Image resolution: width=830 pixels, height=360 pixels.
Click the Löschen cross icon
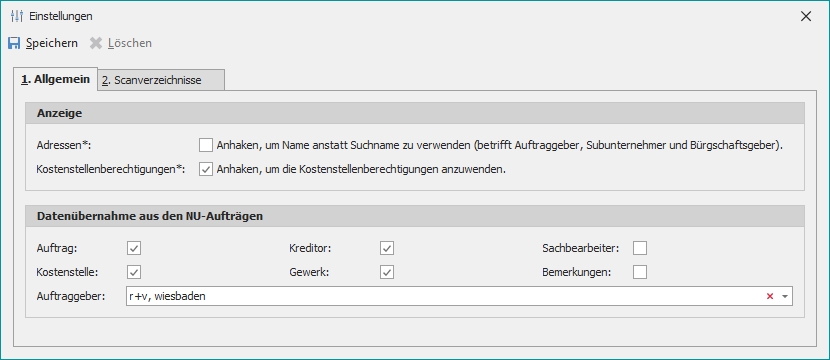96,43
